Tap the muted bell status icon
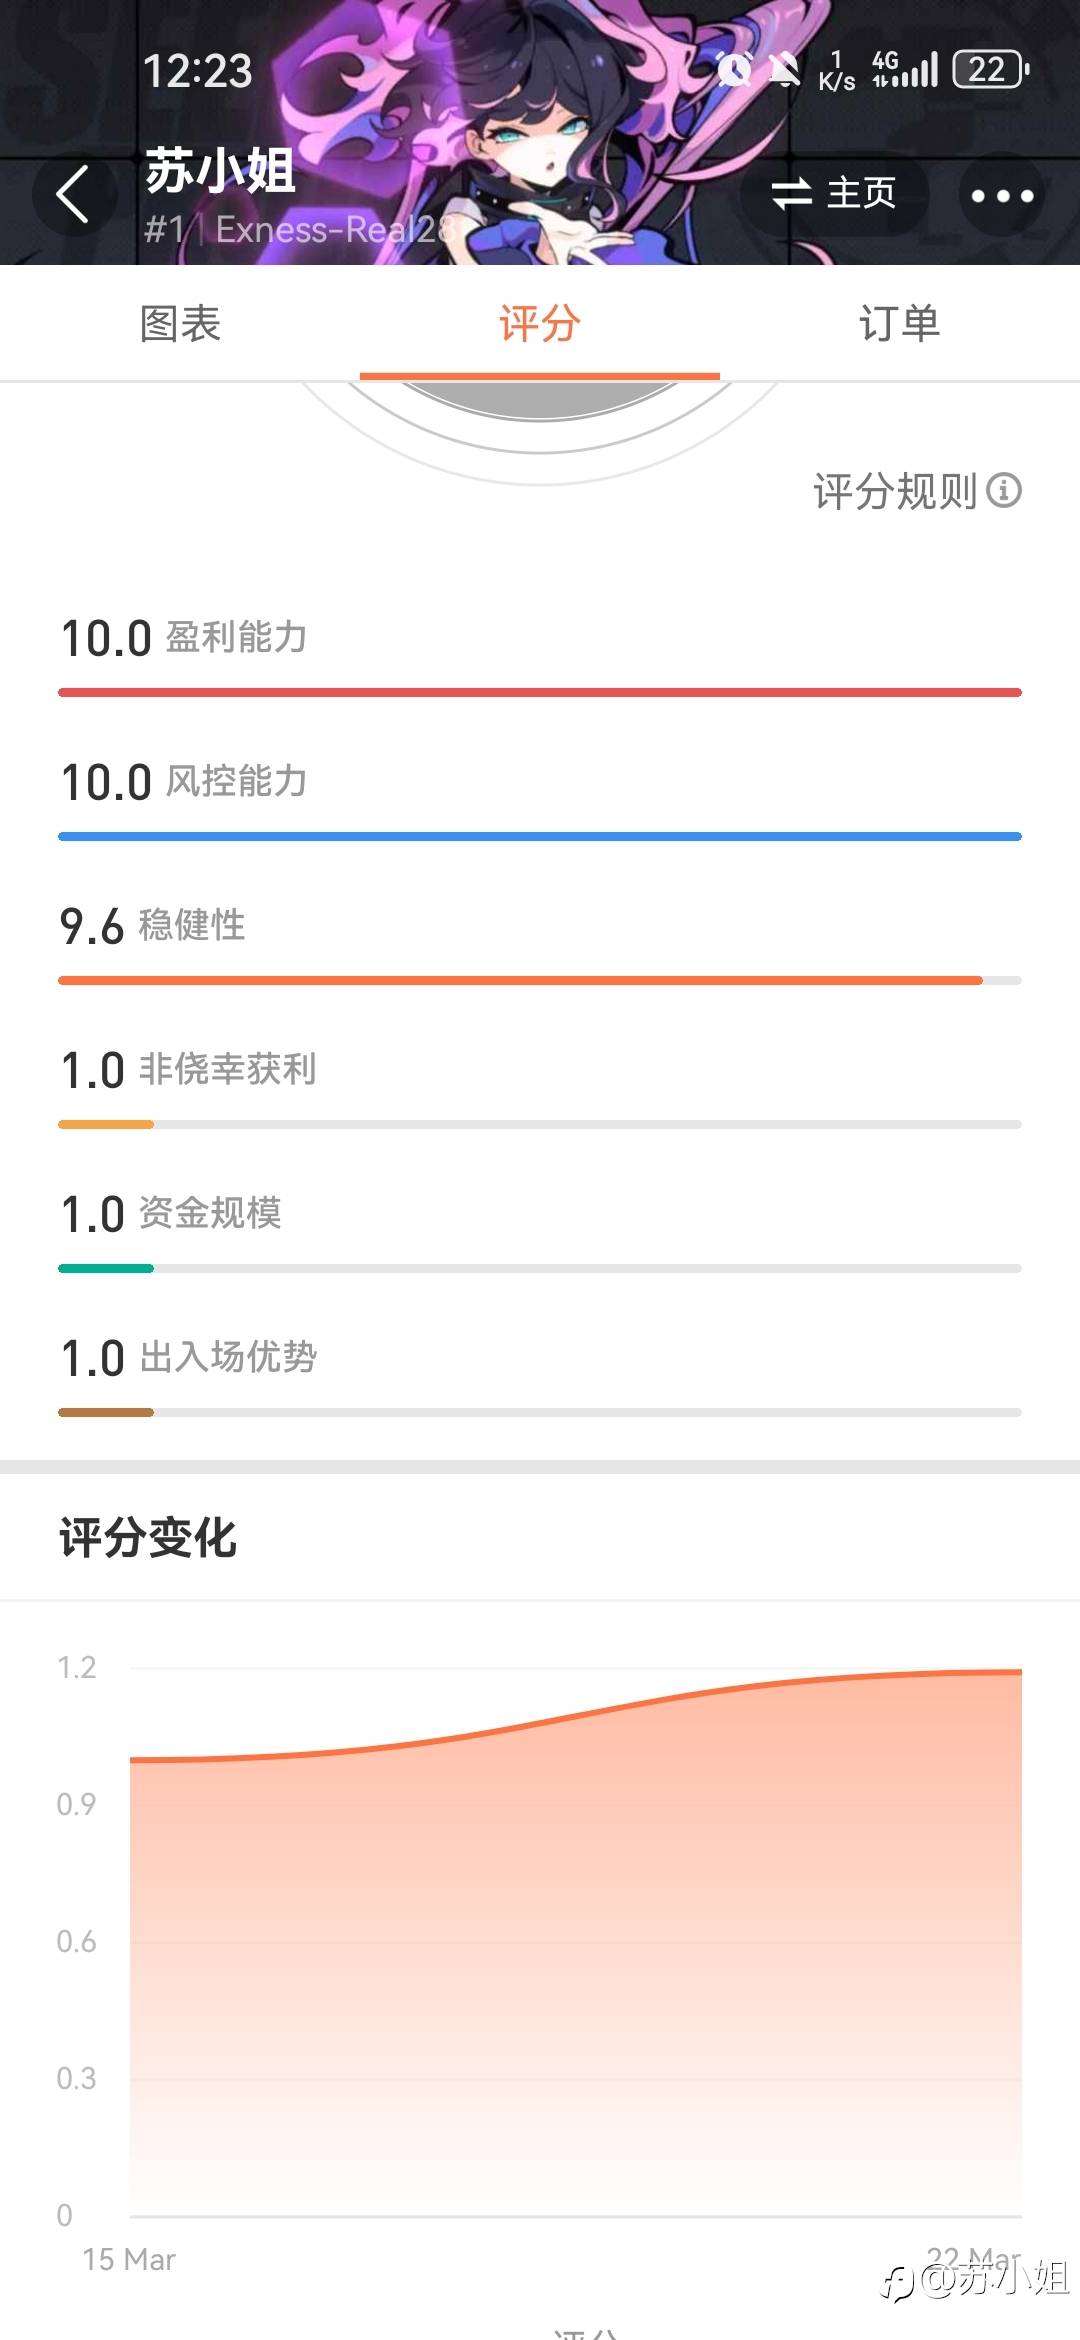 pyautogui.click(x=785, y=70)
